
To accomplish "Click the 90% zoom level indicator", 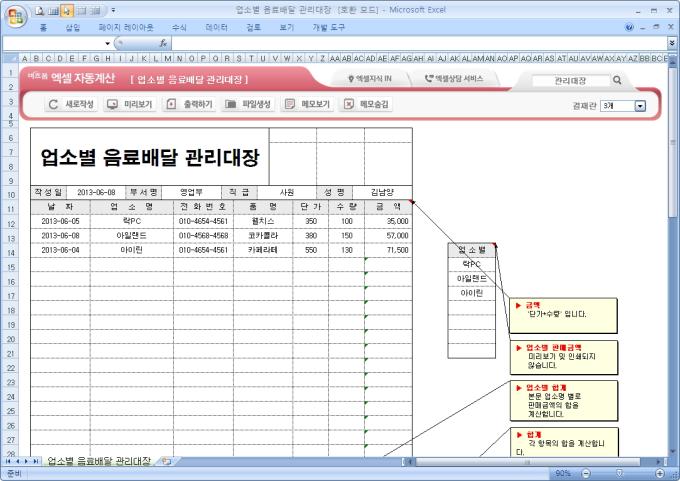I will click(563, 473).
